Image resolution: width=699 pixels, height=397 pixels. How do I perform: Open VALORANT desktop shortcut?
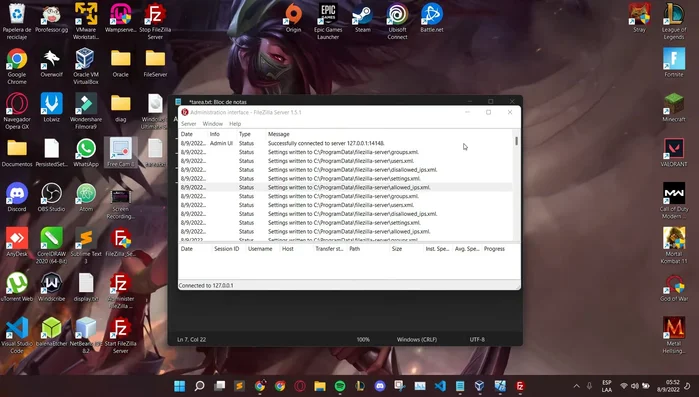[674, 152]
